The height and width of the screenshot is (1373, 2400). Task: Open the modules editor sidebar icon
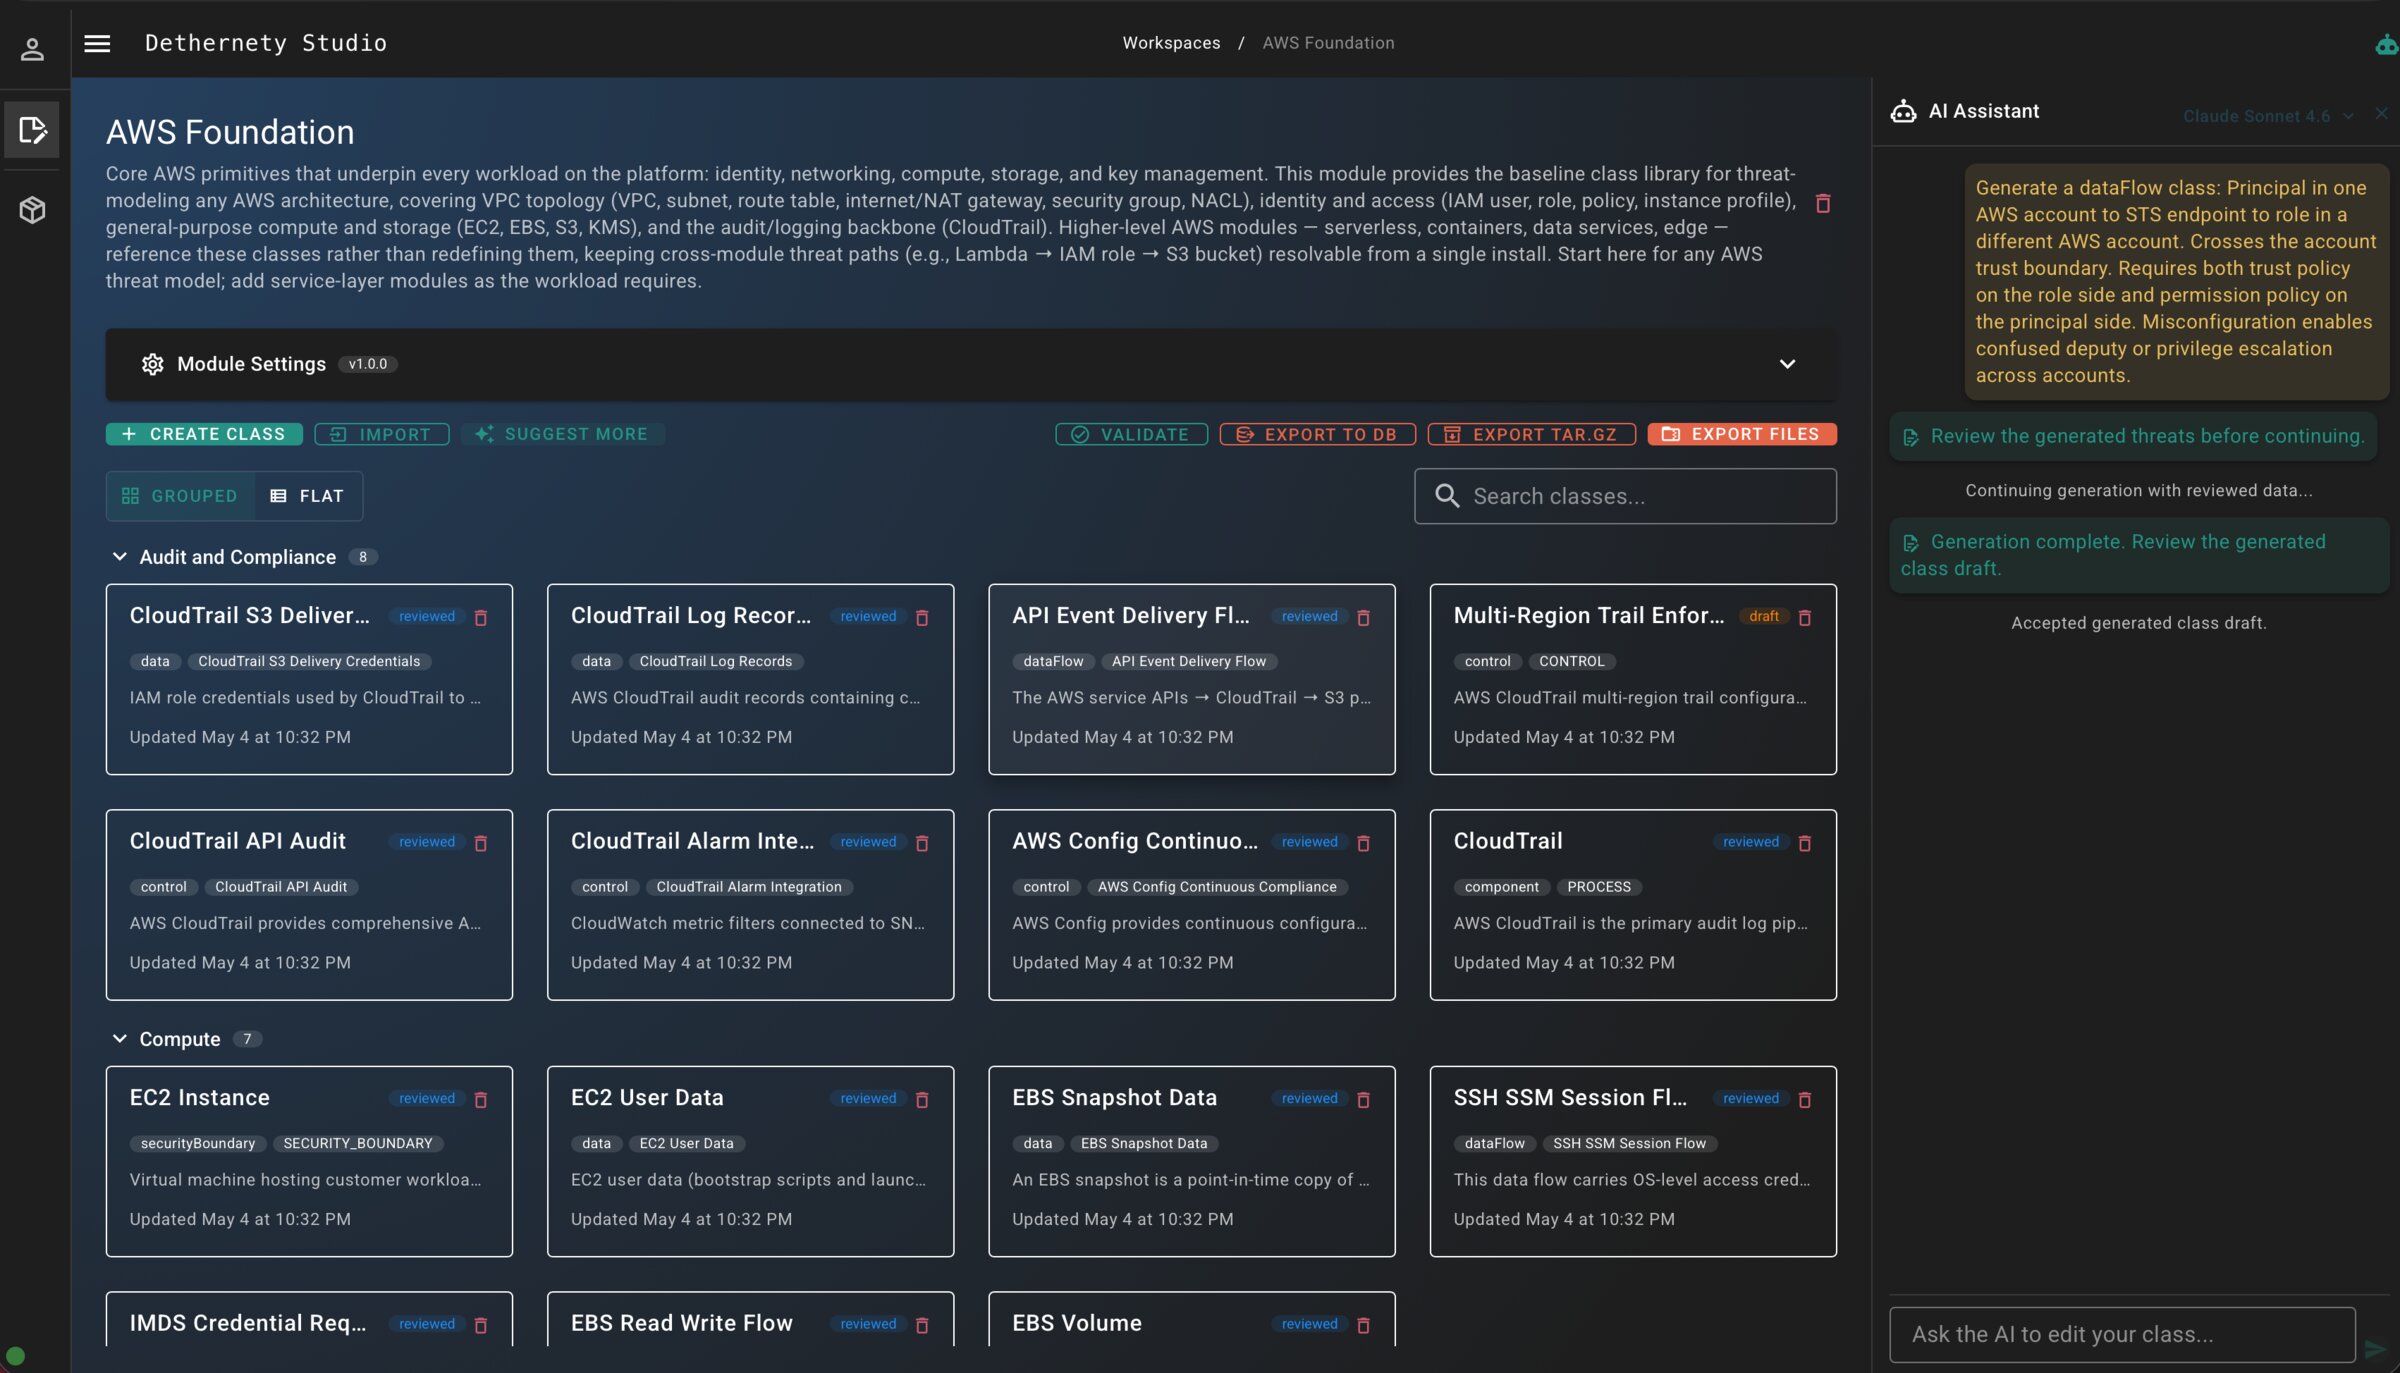pos(32,130)
